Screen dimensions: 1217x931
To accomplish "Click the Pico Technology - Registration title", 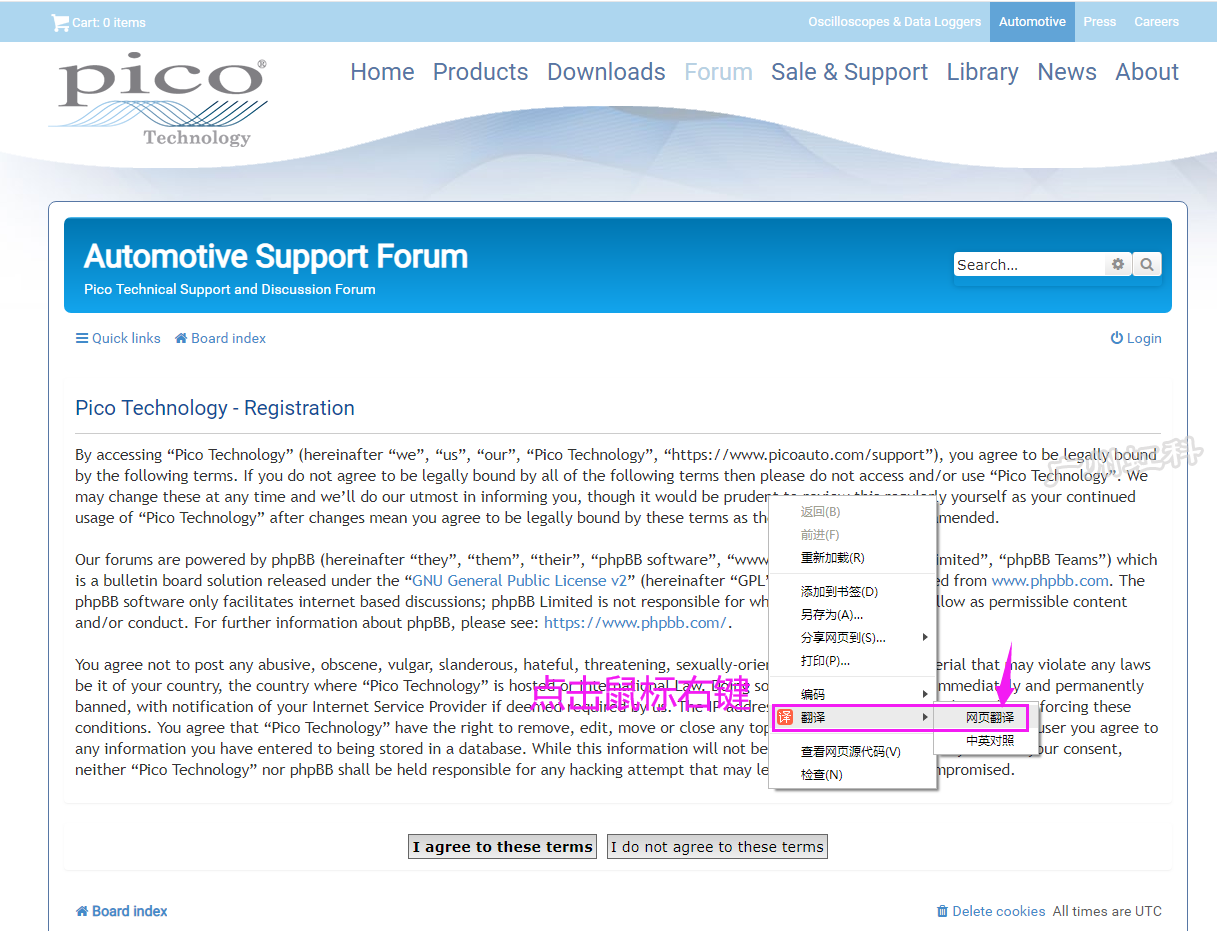I will pyautogui.click(x=215, y=408).
